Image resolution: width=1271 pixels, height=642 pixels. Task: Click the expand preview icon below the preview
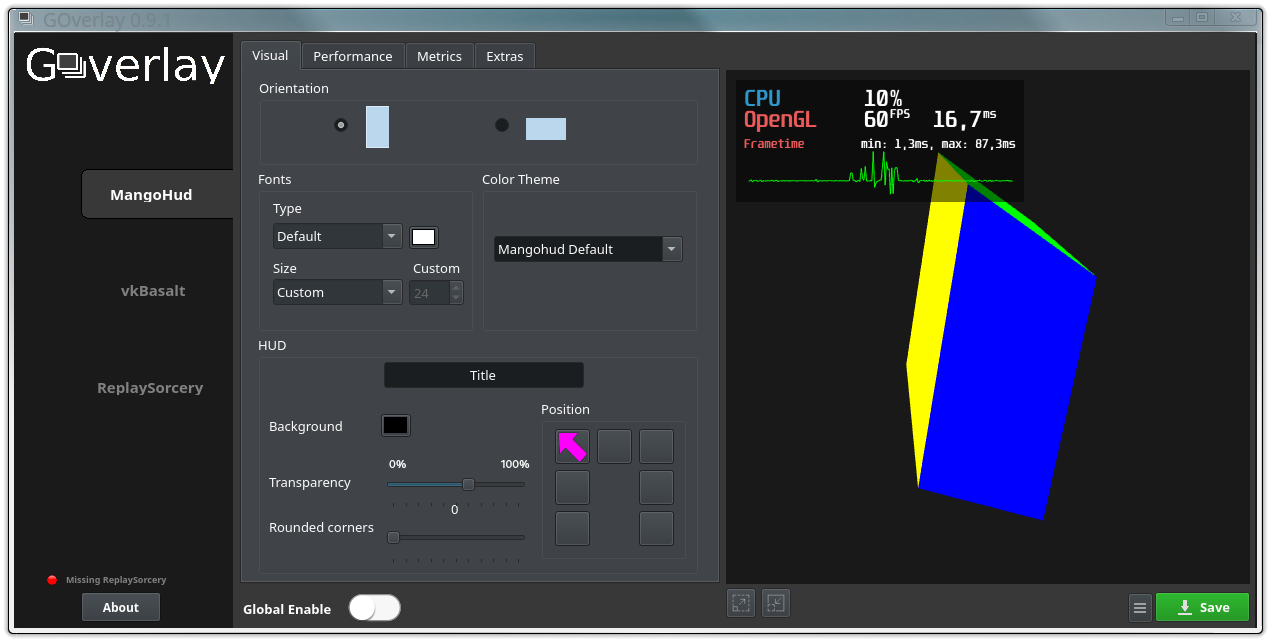[741, 603]
